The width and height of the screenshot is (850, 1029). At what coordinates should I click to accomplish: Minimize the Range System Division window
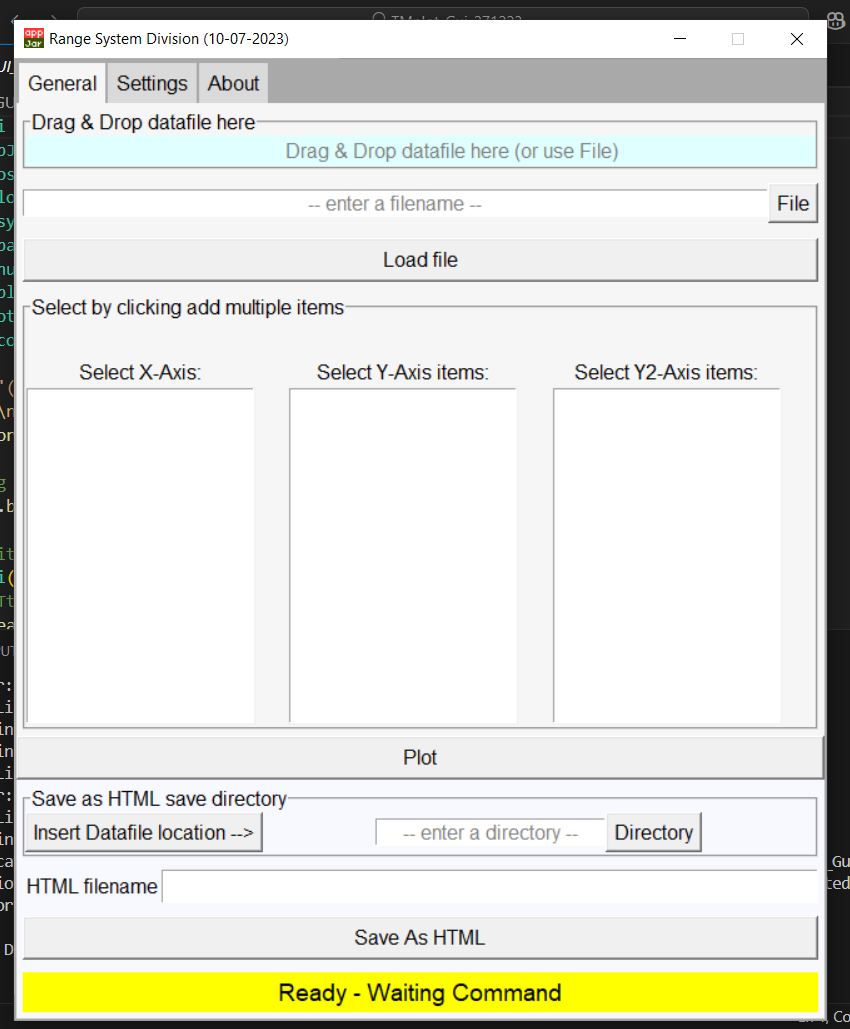coord(680,39)
